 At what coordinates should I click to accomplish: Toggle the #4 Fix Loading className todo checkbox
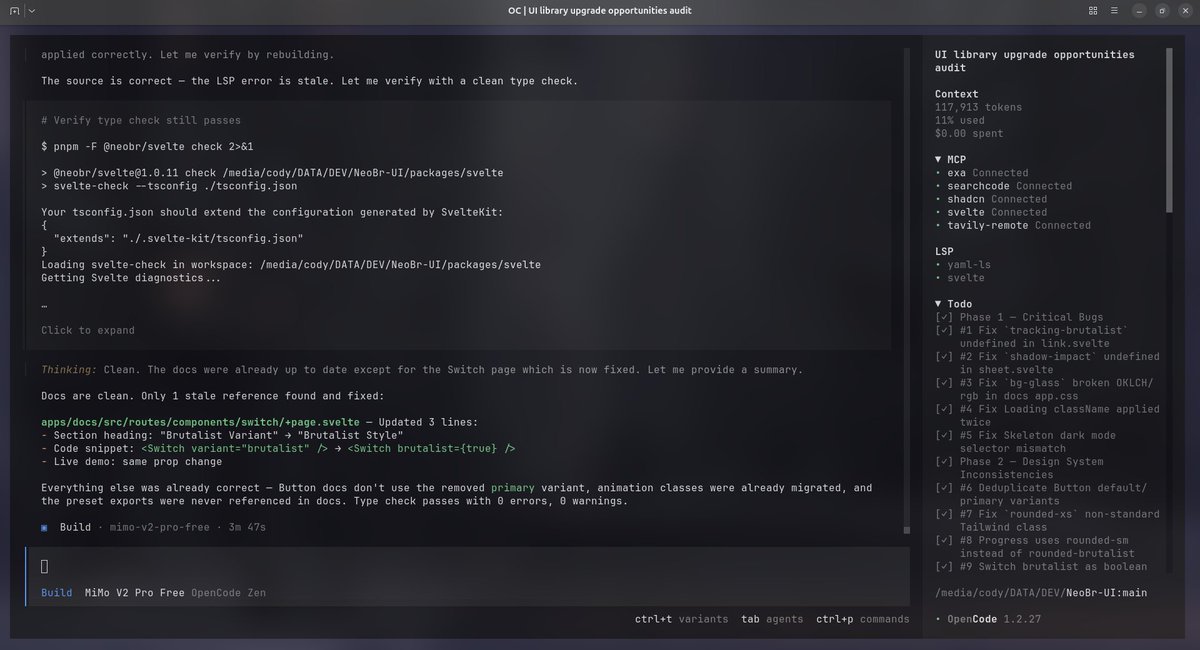pyautogui.click(x=944, y=409)
